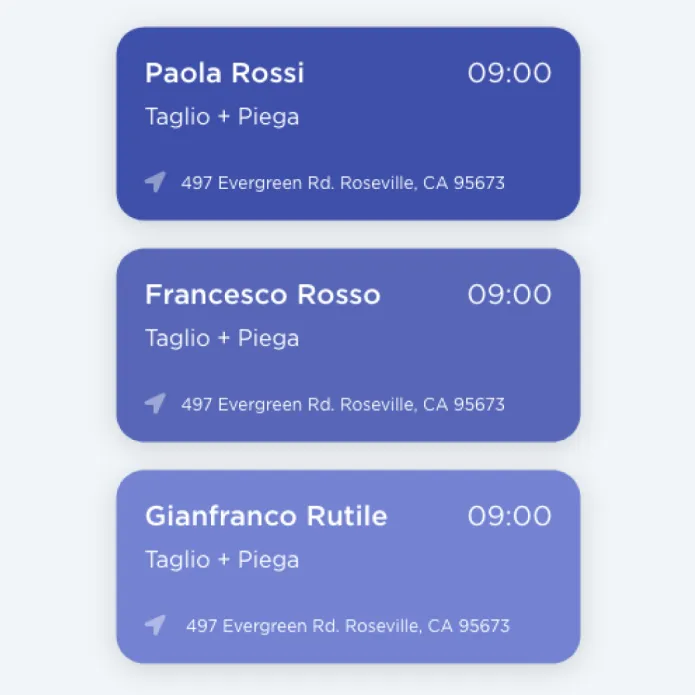Open the Paola Rossi appointment name
Viewport: 695px width, 695px height.
click(224, 73)
